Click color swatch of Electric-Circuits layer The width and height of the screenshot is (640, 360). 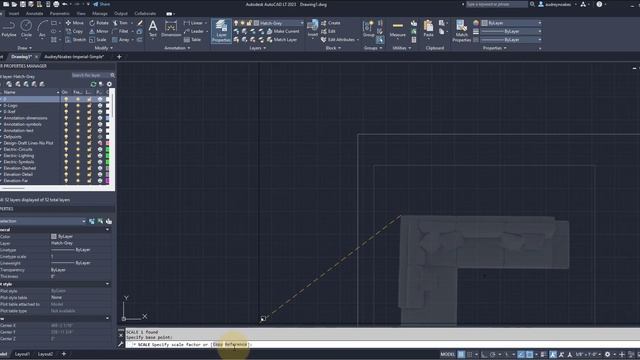point(108,149)
